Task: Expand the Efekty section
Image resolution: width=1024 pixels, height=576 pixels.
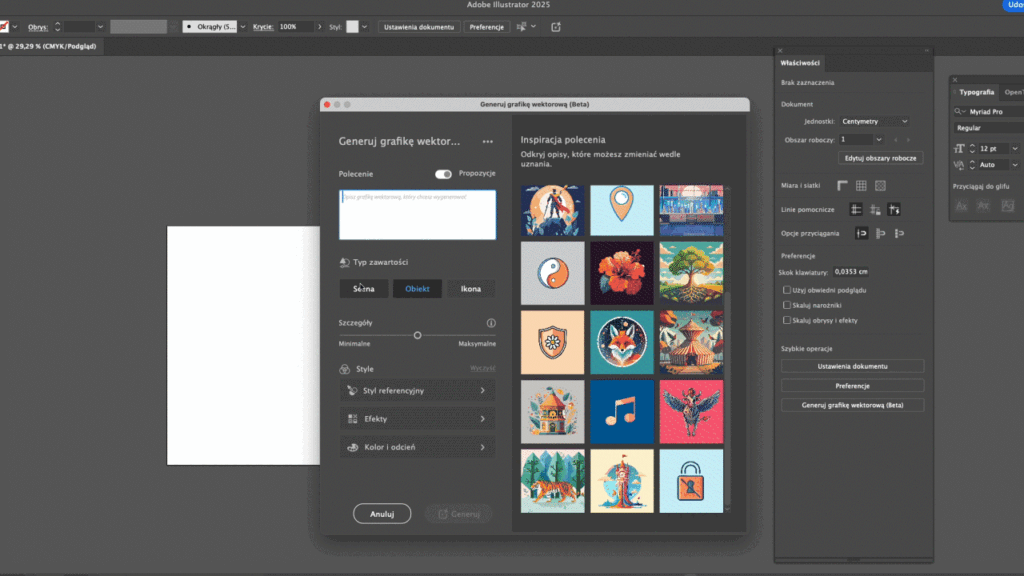Action: (x=417, y=419)
